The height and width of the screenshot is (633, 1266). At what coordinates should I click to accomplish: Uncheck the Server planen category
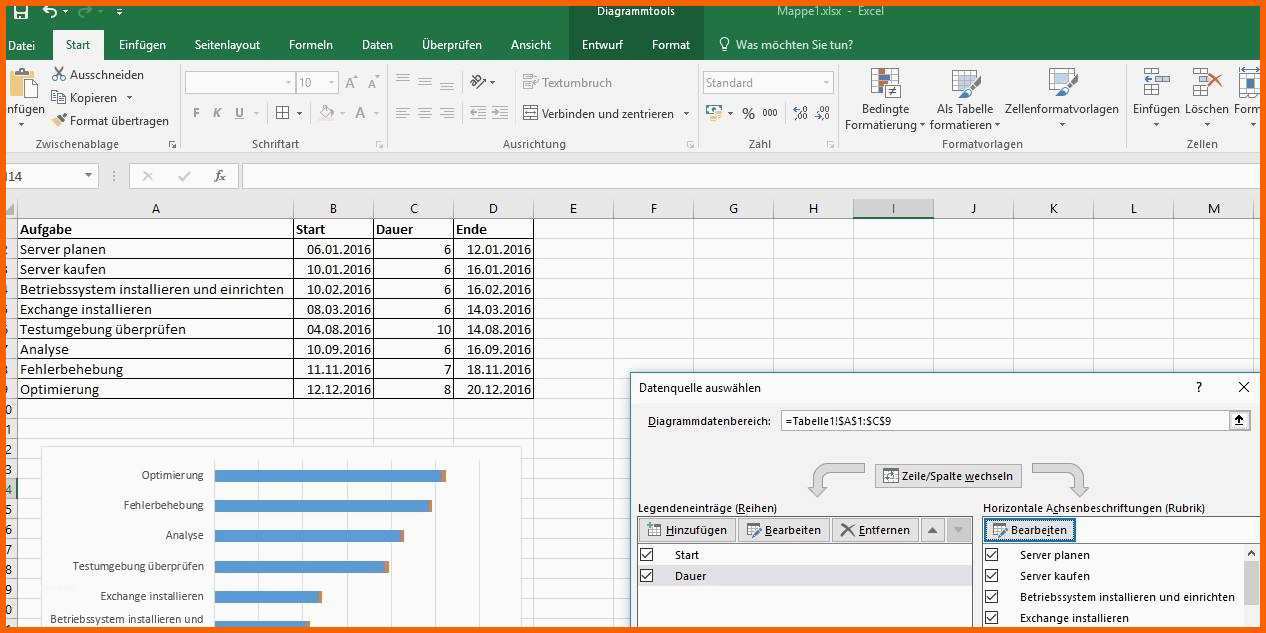[x=992, y=554]
